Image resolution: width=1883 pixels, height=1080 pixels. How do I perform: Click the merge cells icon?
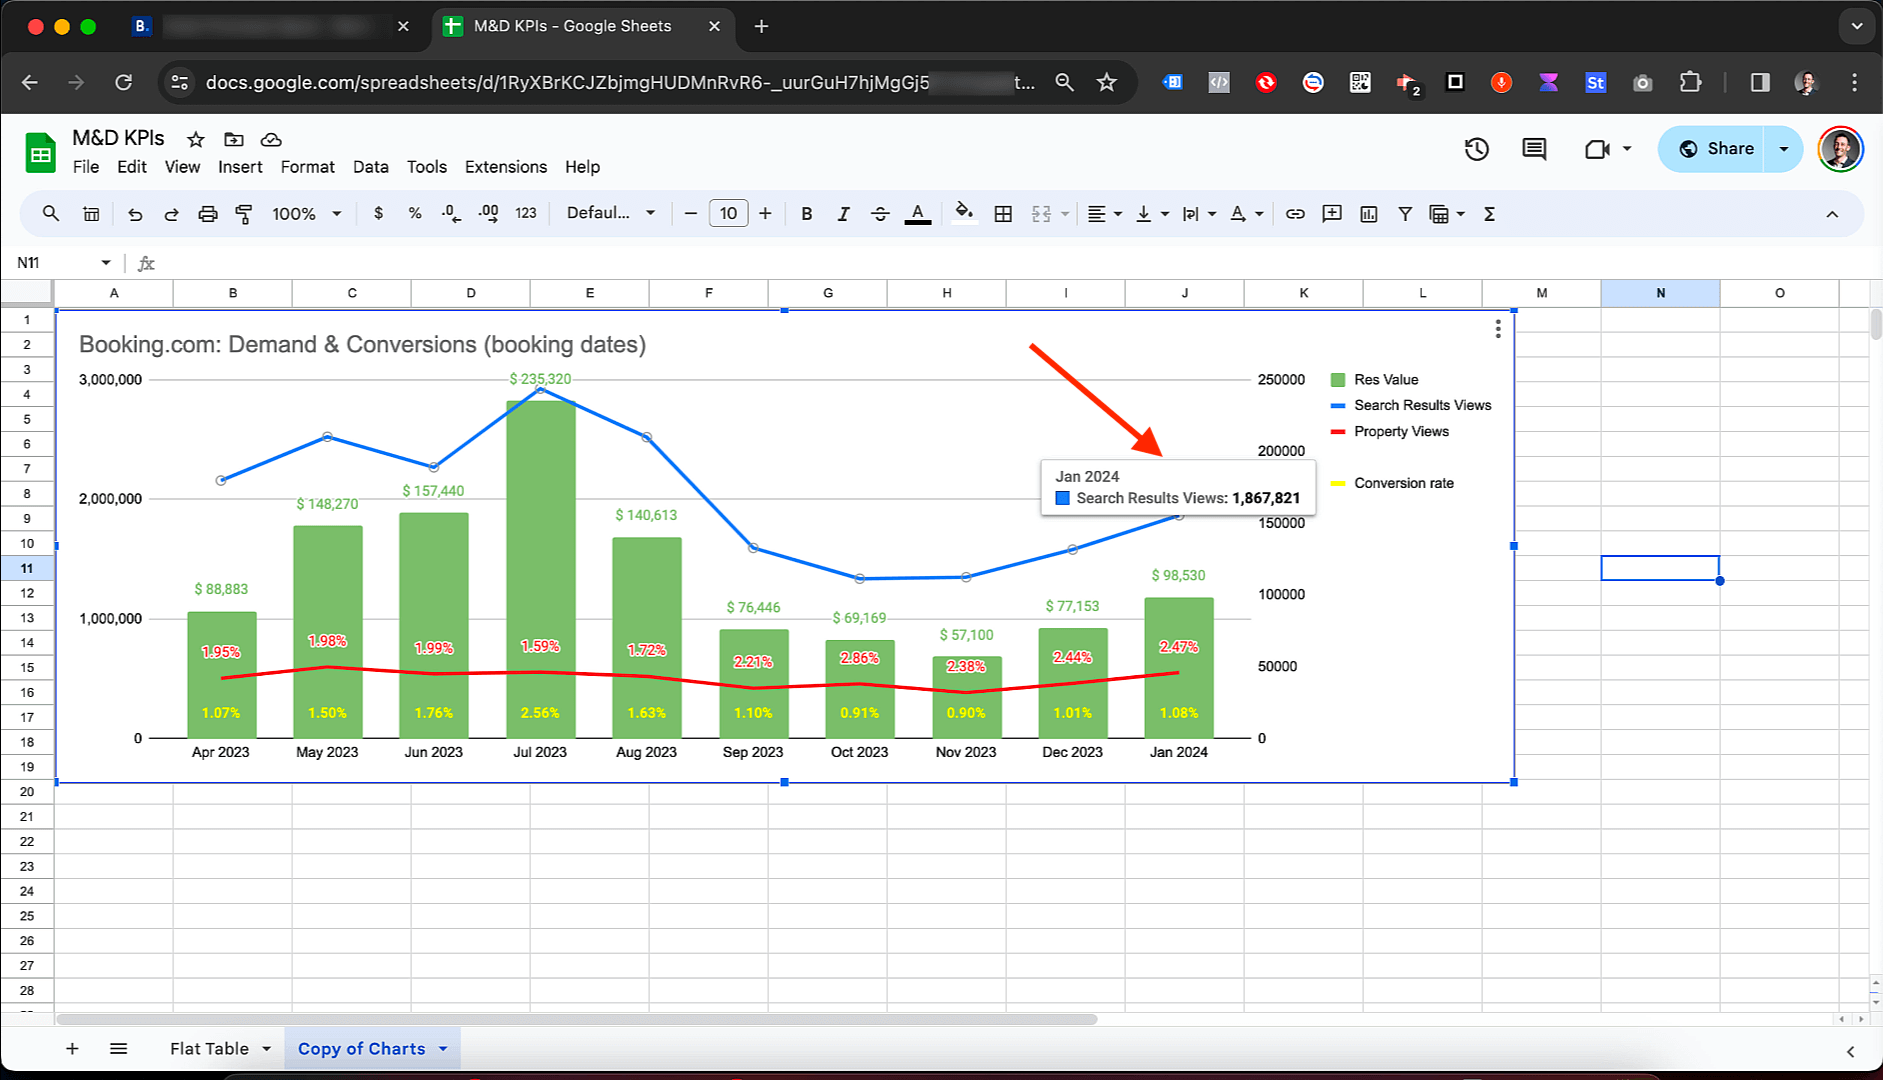coord(1041,213)
